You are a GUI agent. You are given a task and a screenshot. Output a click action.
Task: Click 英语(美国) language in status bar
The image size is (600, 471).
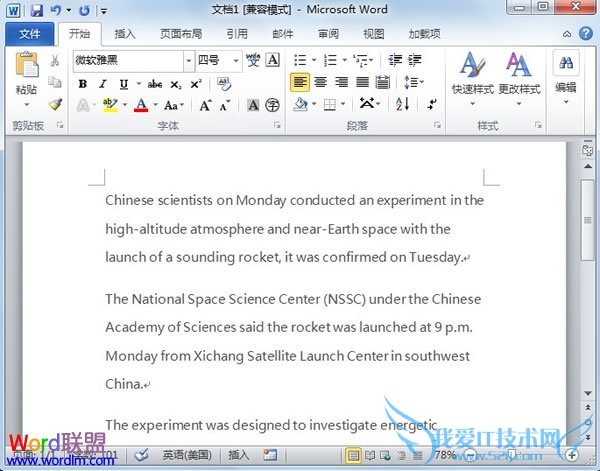pyautogui.click(x=187, y=455)
